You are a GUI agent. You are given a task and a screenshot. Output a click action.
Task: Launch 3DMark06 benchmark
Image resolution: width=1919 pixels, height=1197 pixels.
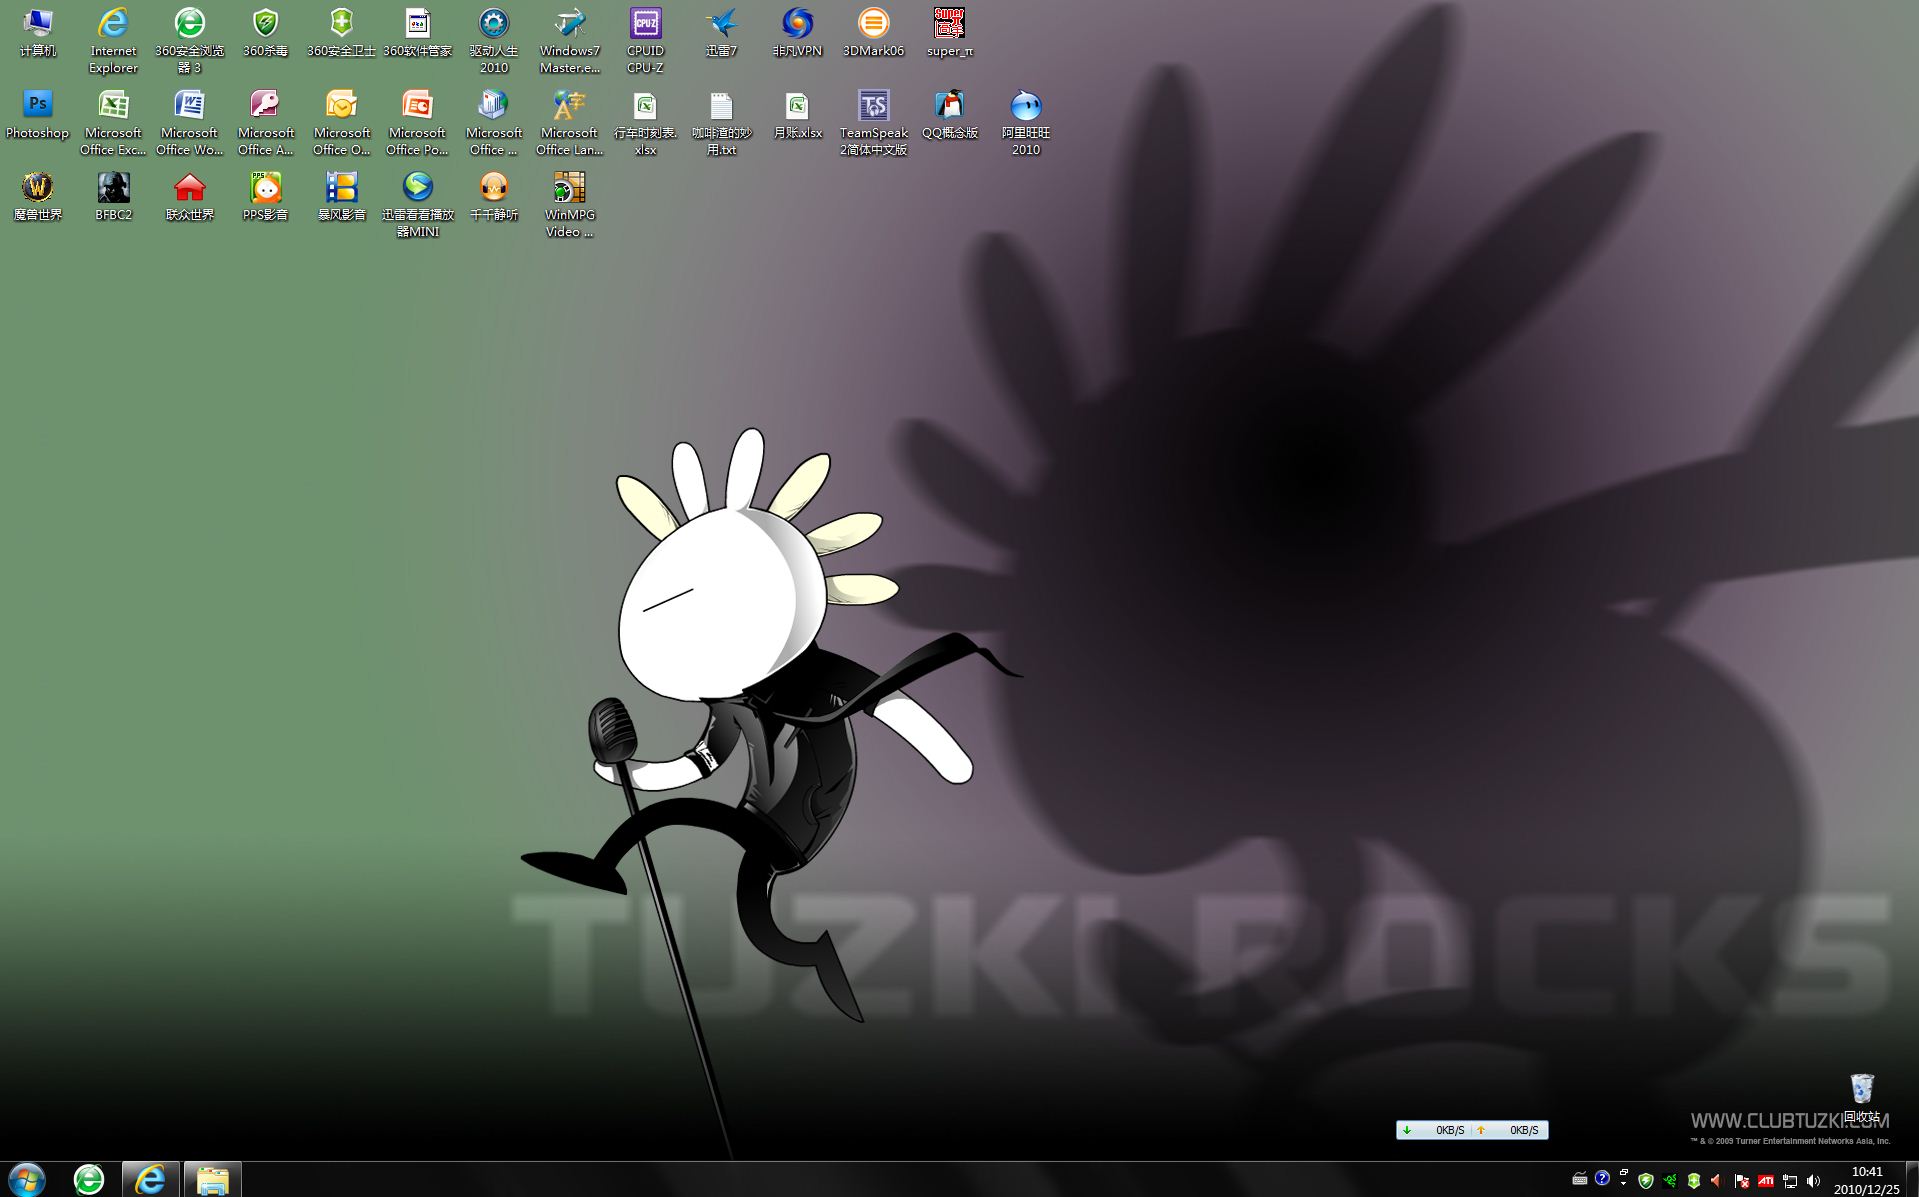pos(873,33)
